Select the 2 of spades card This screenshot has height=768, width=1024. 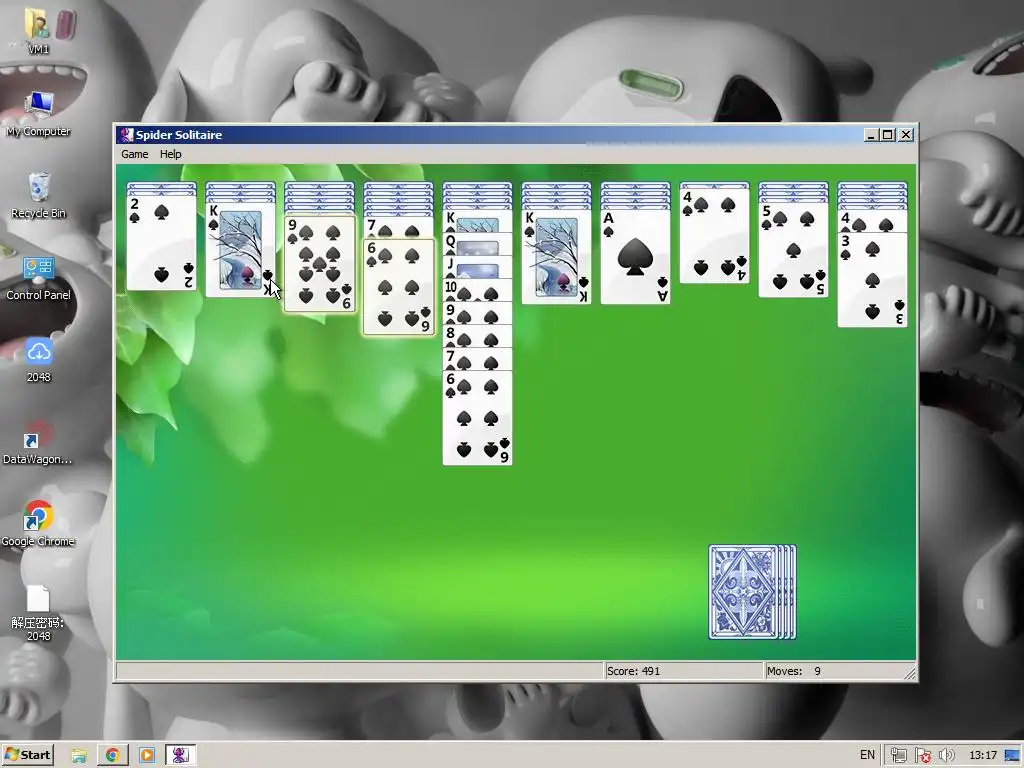coord(161,242)
